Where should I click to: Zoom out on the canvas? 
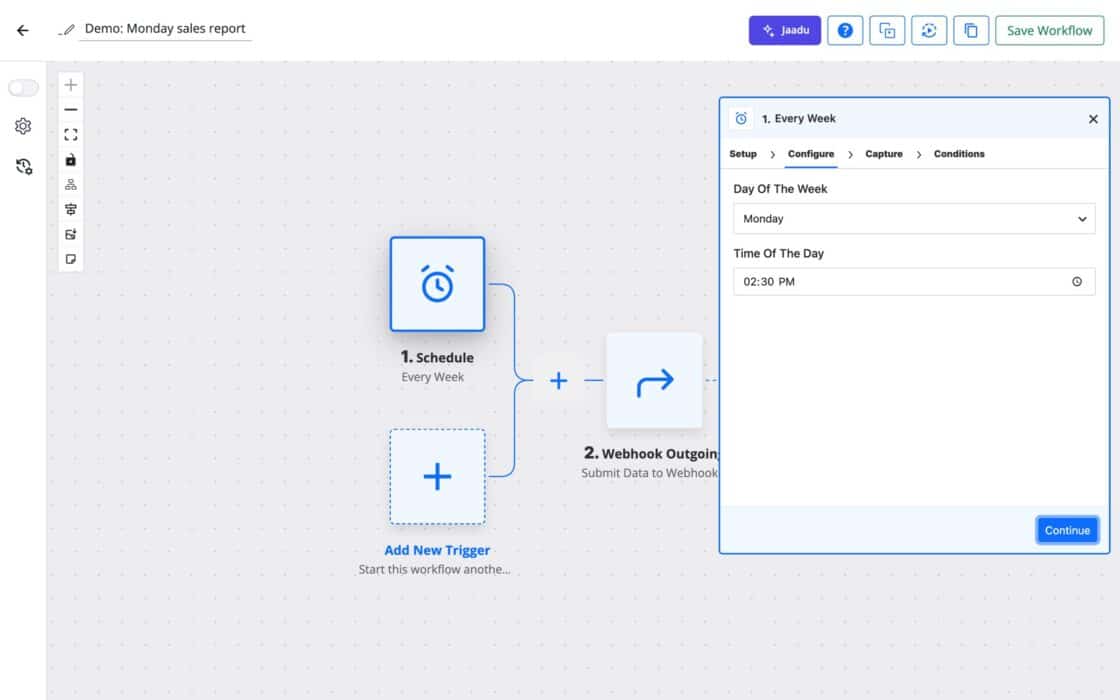coord(71,110)
